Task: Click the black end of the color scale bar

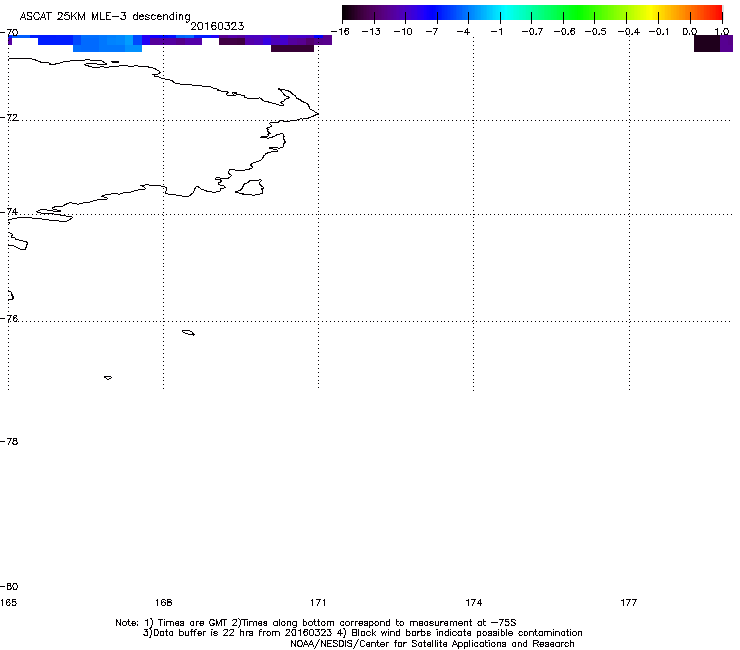Action: (349, 12)
